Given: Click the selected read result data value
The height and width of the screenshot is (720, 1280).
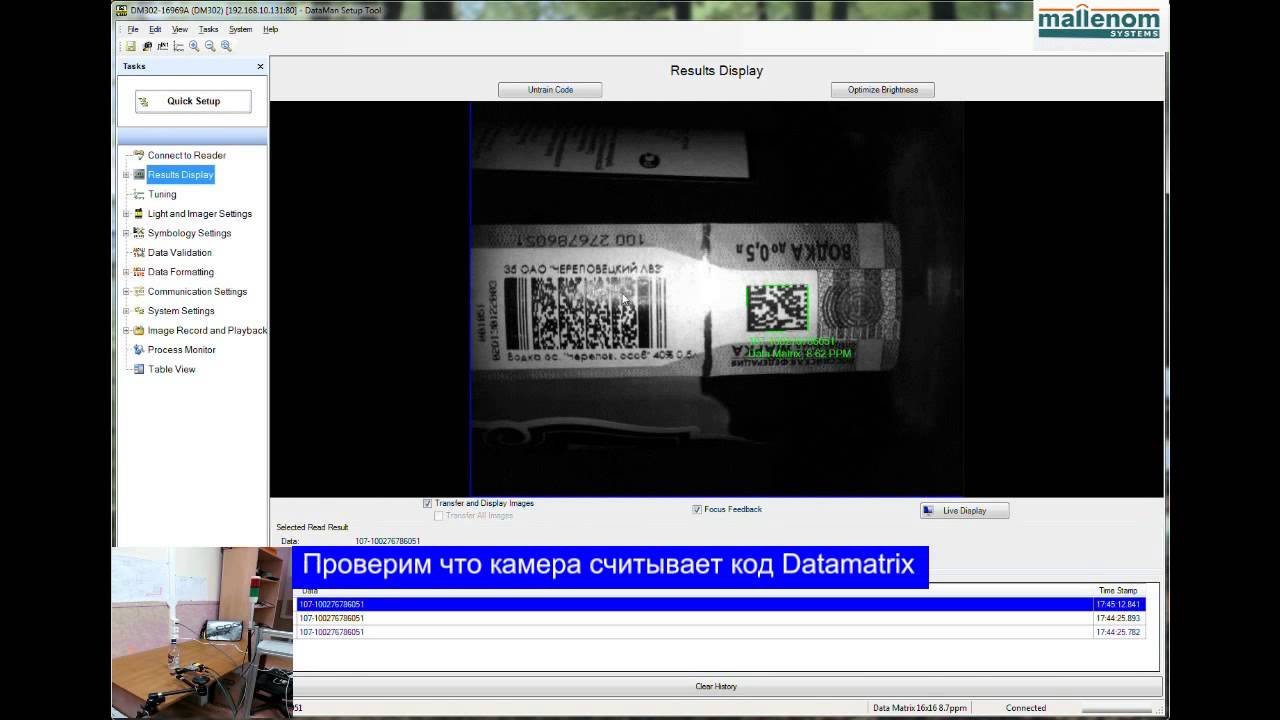Looking at the screenshot, I should [388, 541].
